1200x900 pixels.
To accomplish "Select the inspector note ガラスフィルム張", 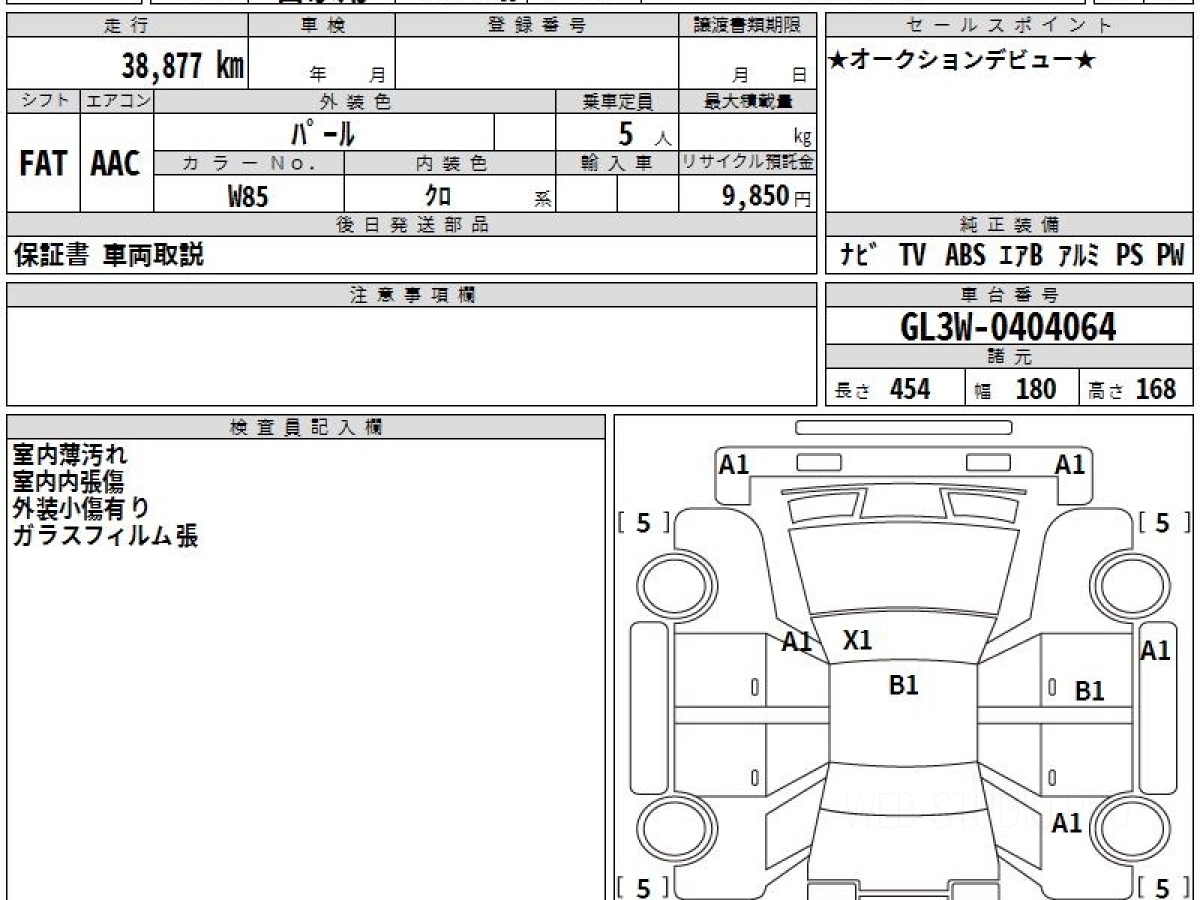I will click(106, 536).
